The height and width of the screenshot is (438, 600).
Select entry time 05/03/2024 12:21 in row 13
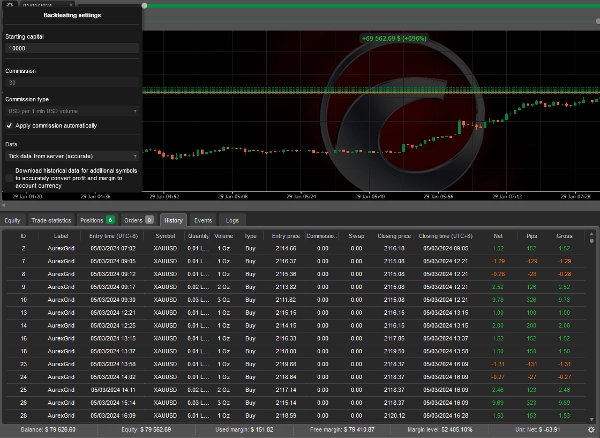click(x=113, y=313)
